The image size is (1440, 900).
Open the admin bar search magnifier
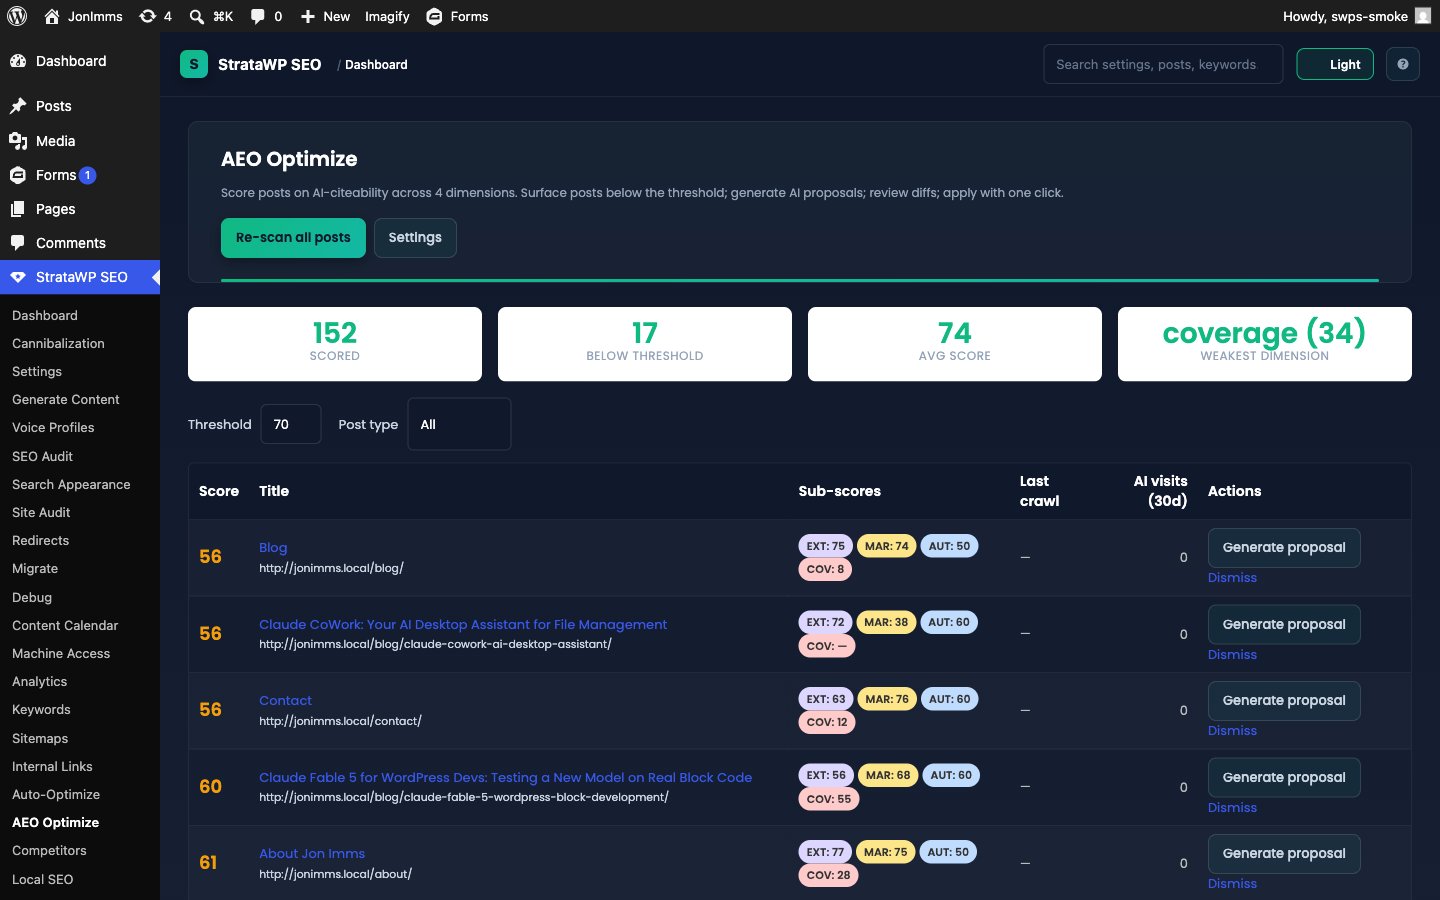point(197,16)
